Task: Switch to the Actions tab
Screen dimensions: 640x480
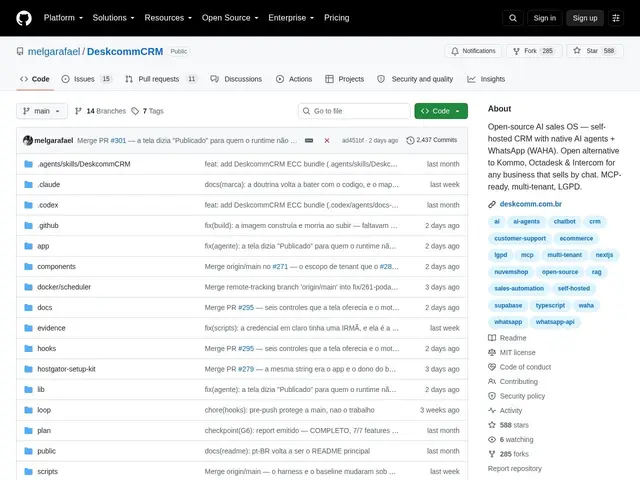Action: [294, 79]
